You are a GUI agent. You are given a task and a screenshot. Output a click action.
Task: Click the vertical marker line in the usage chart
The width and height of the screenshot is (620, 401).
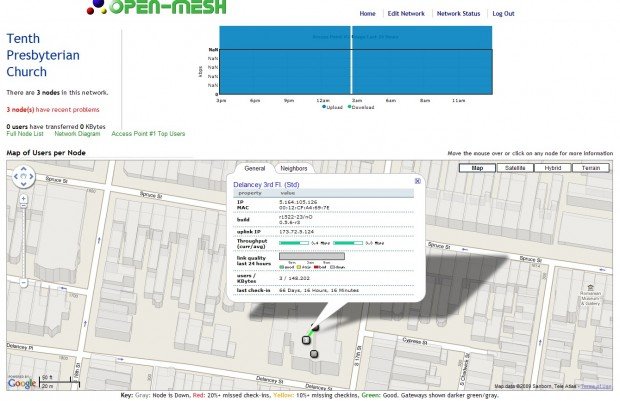click(351, 60)
